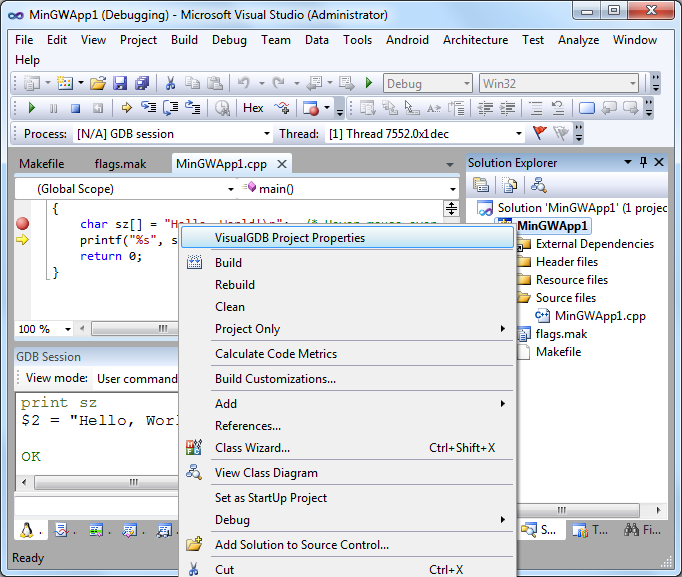
Task: Click the editor split bar icon
Action: (451, 209)
